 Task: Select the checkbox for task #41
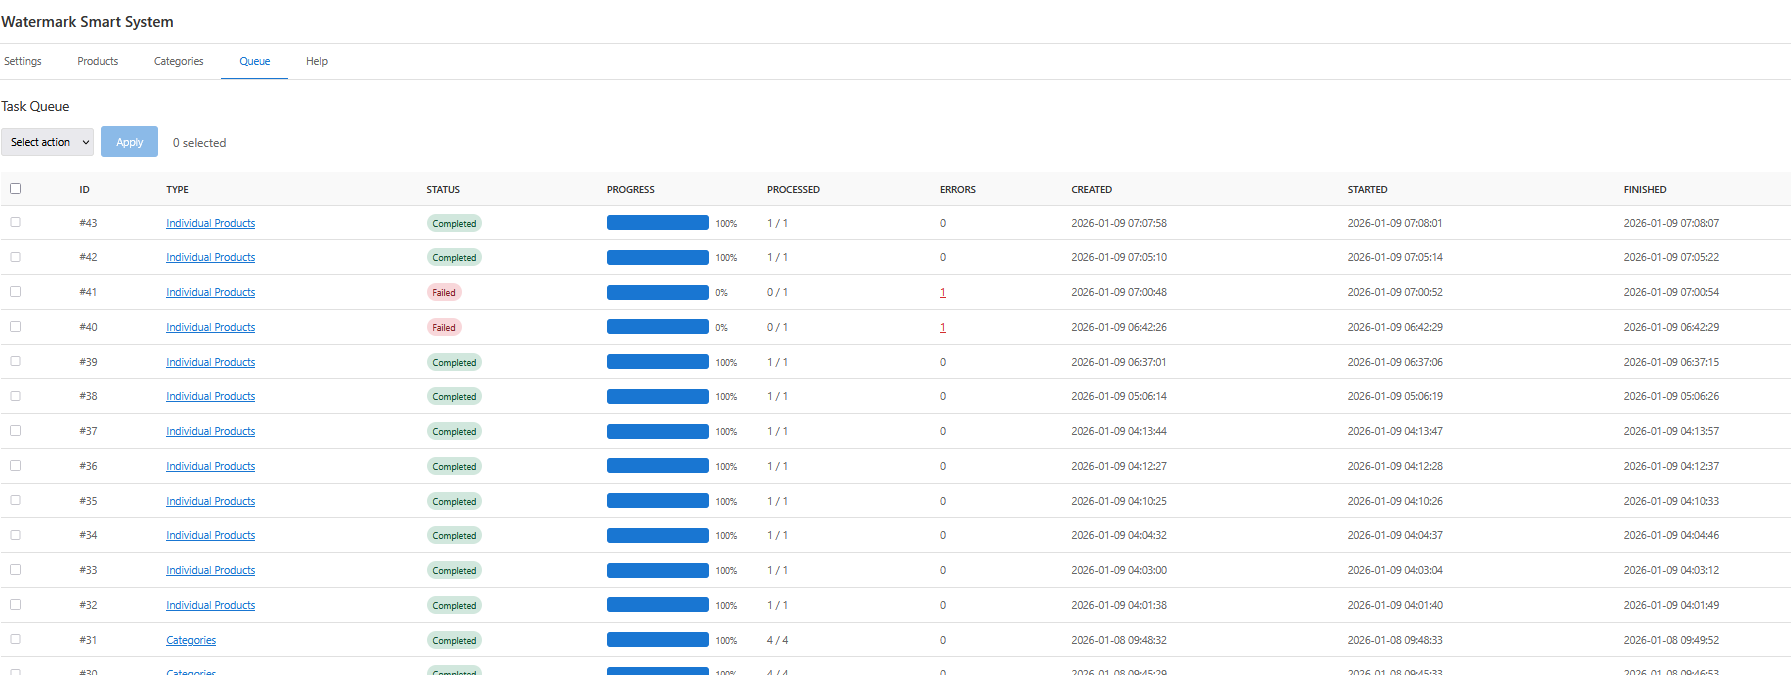click(x=16, y=292)
